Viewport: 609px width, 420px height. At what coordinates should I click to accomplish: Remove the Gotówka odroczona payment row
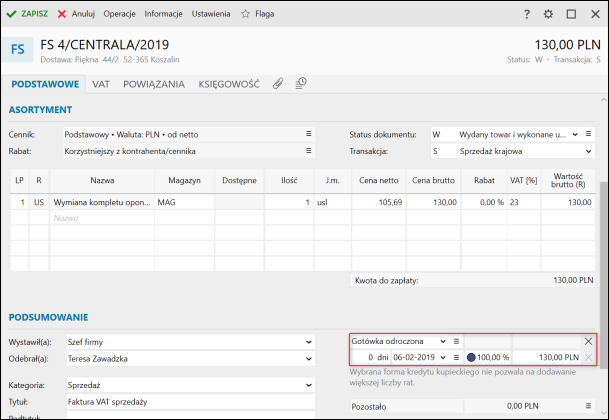pos(588,342)
